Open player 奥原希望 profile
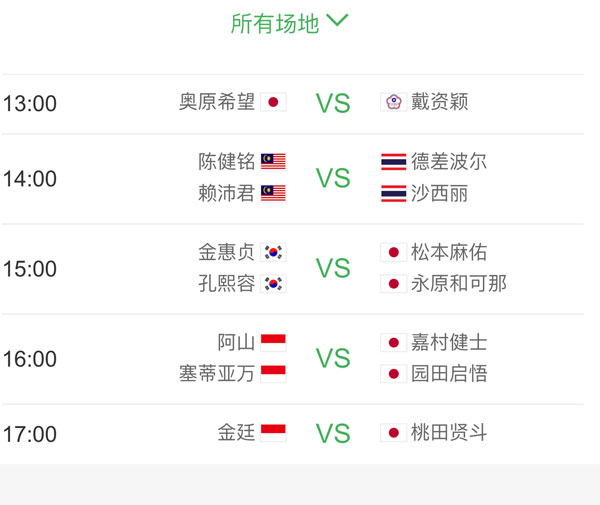This screenshot has height=505, width=600. pos(217,102)
